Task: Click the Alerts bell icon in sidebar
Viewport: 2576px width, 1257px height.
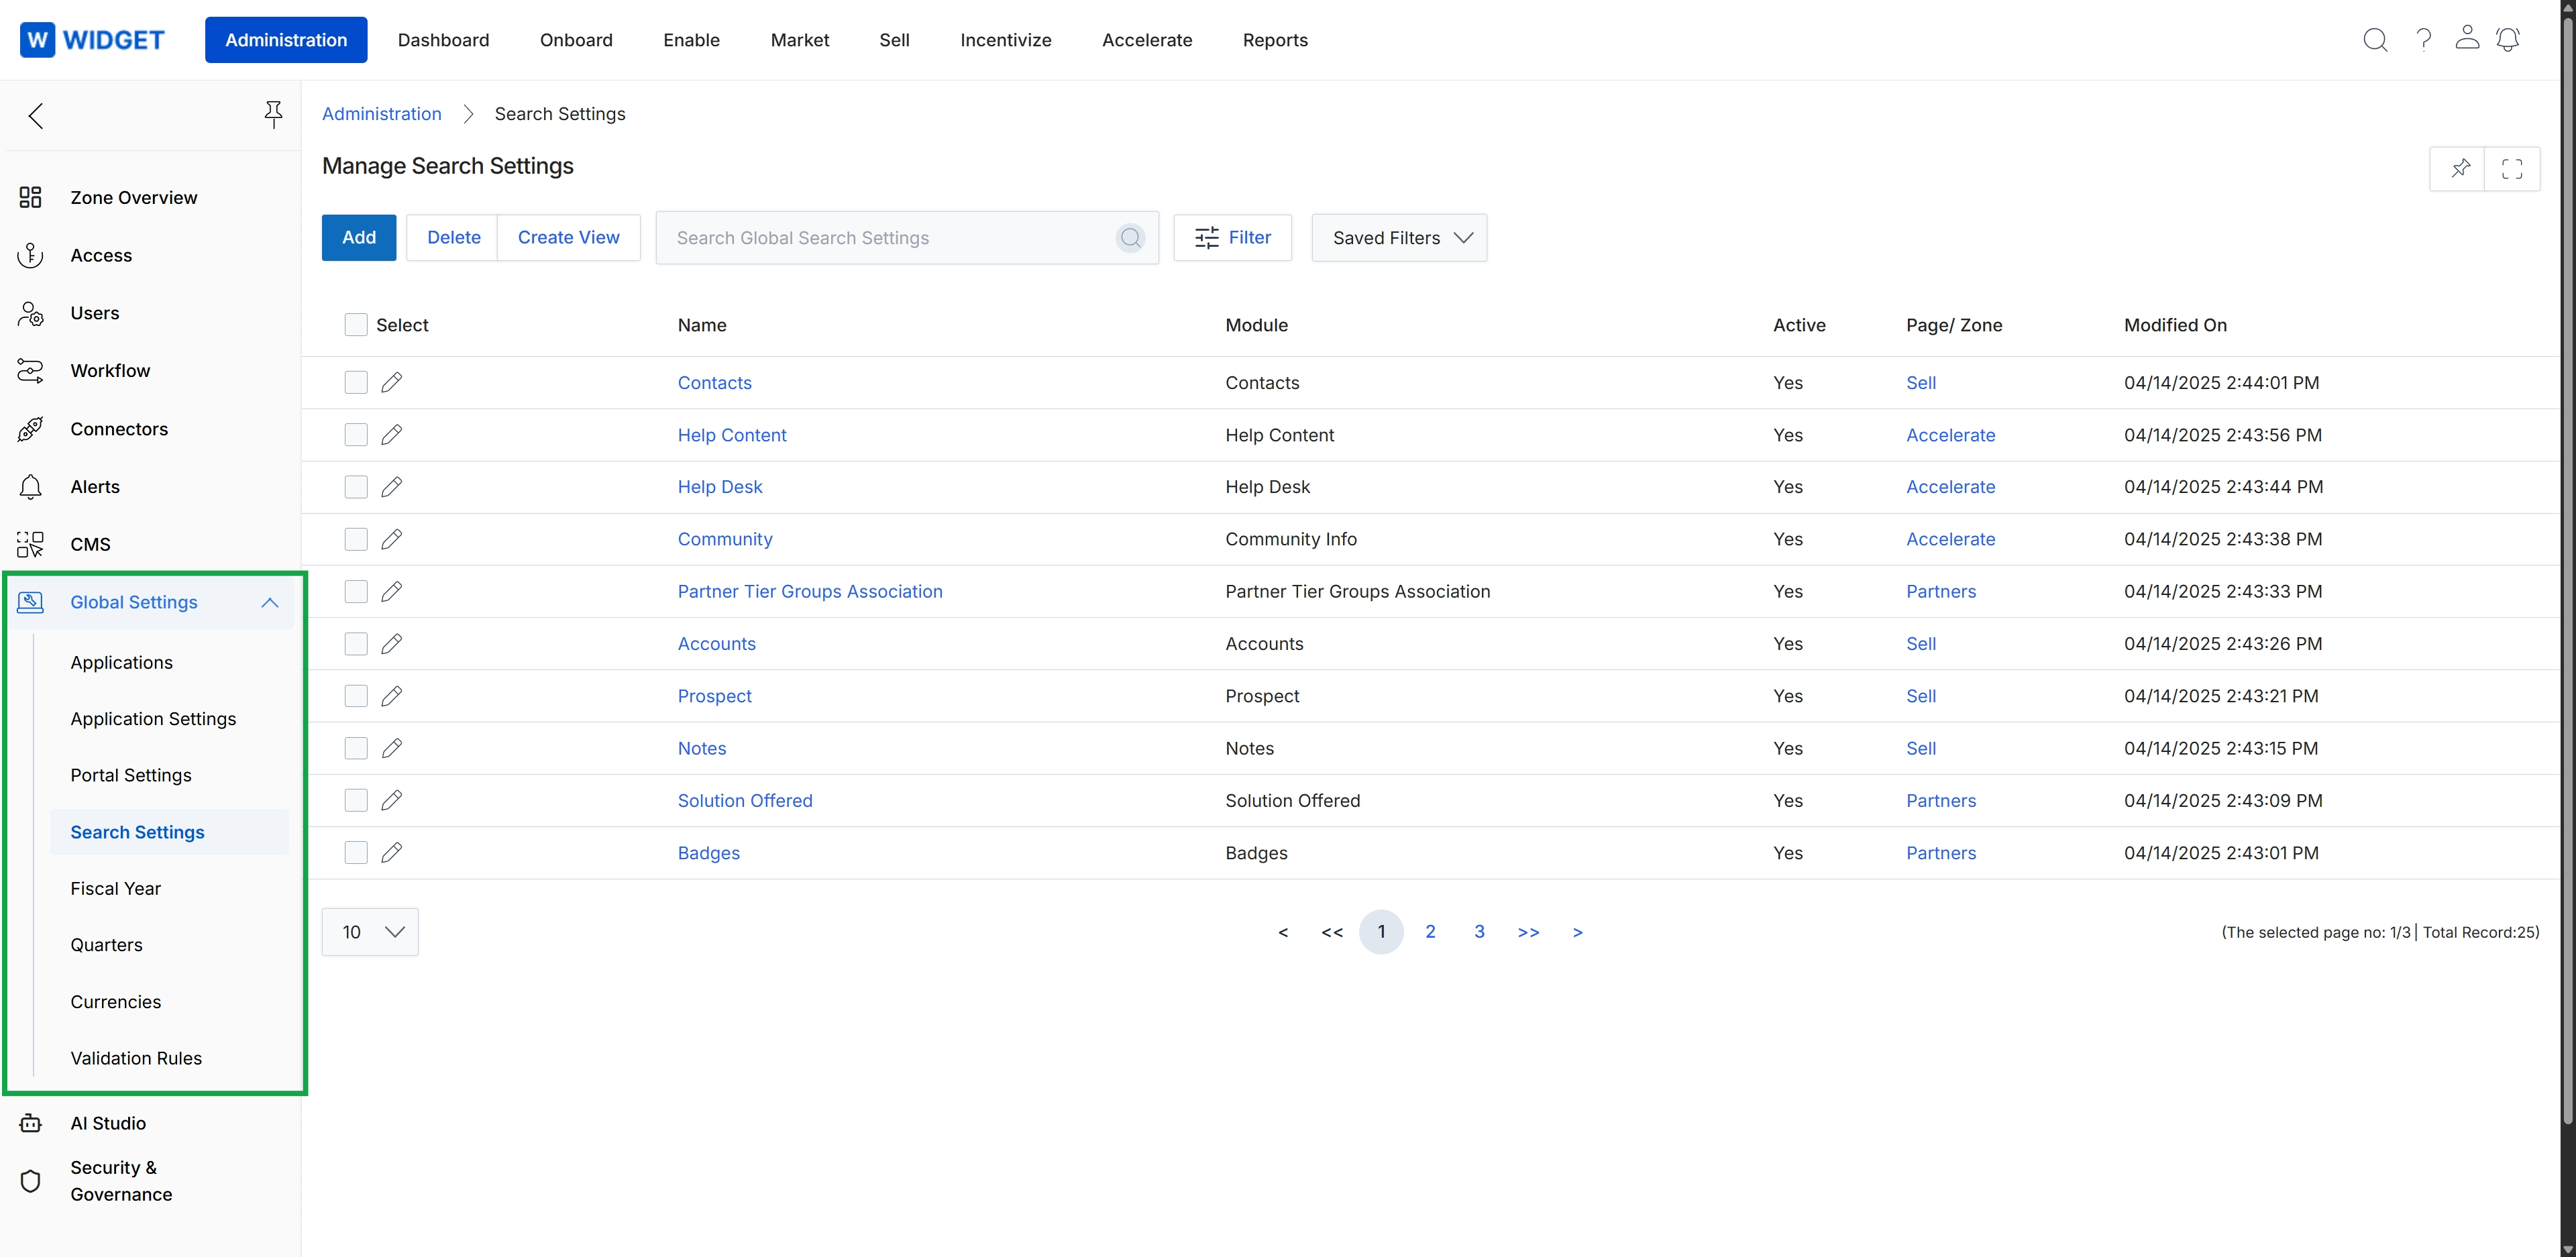Action: pos(30,487)
